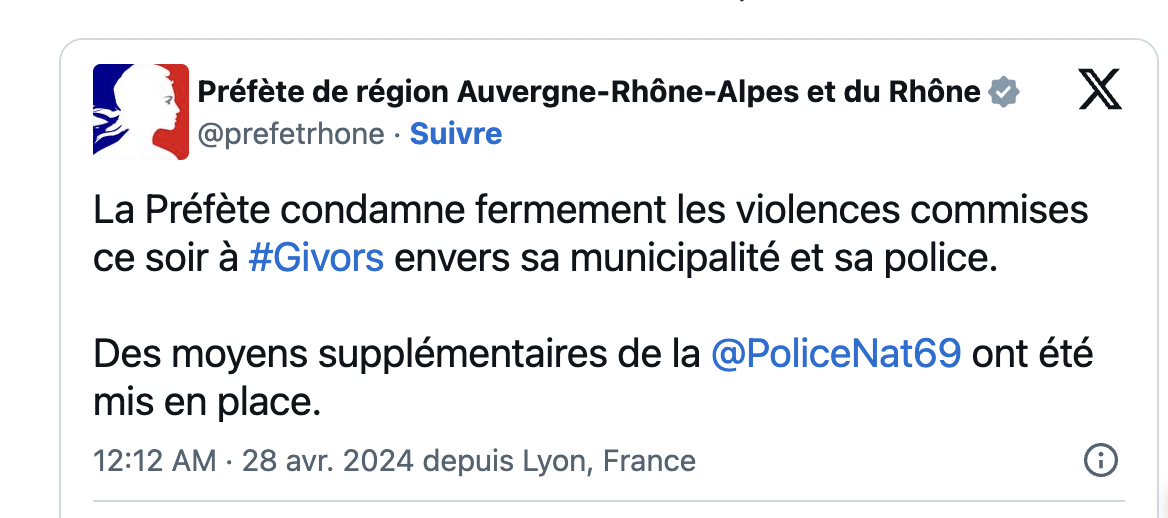The width and height of the screenshot is (1168, 518).
Task: Click text envers sa municipalité et sa police
Action: (x=695, y=259)
